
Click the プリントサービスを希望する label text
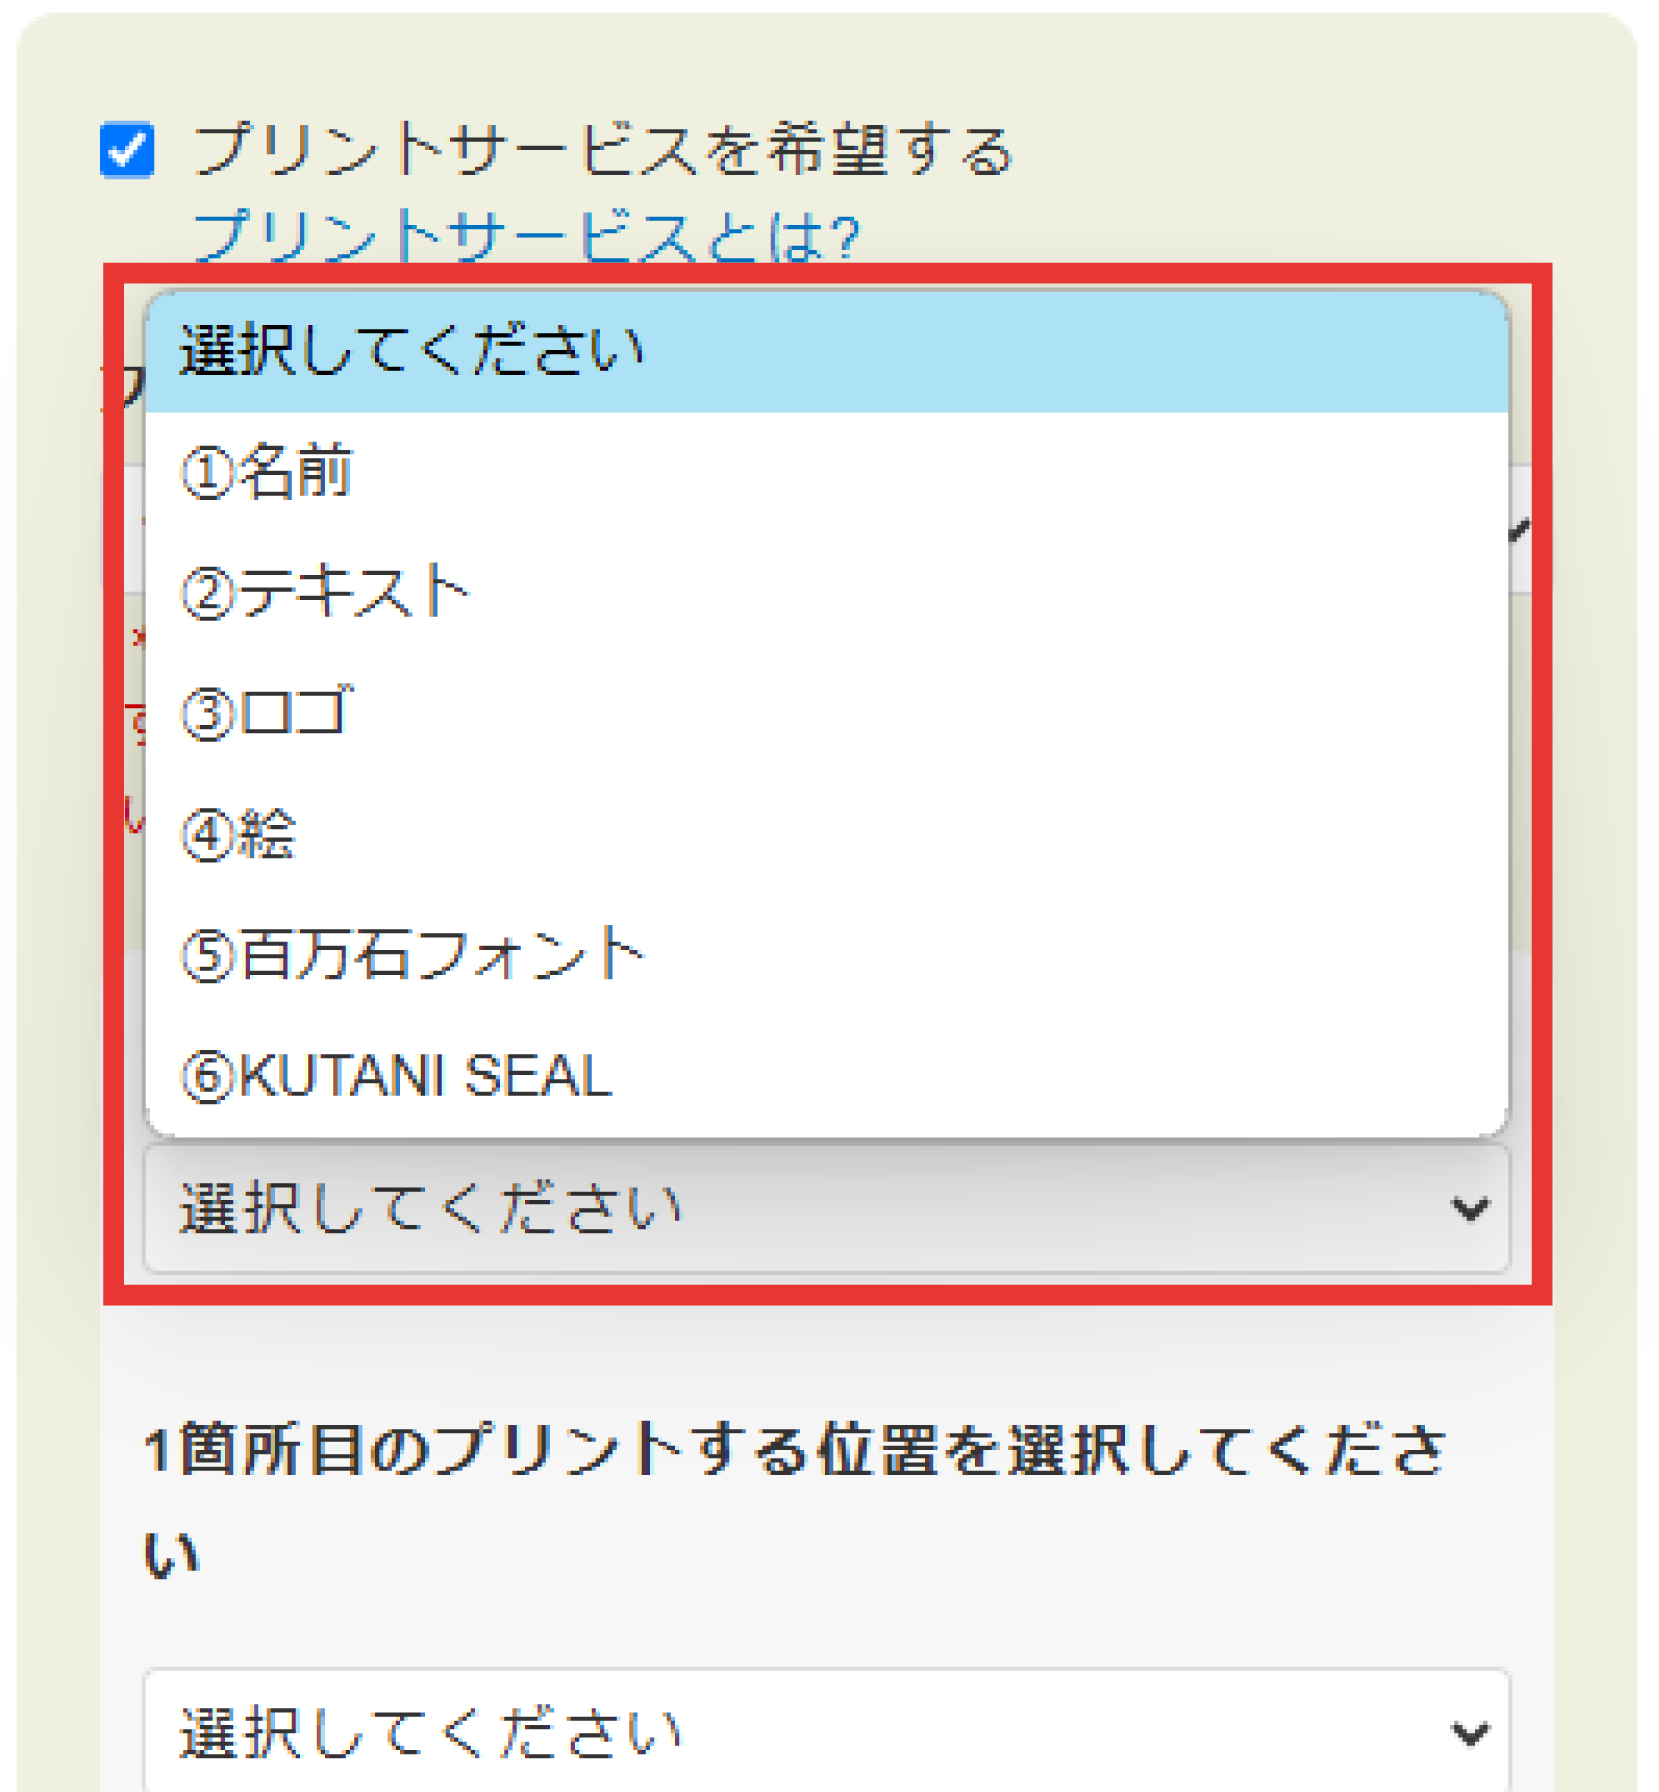coord(602,150)
